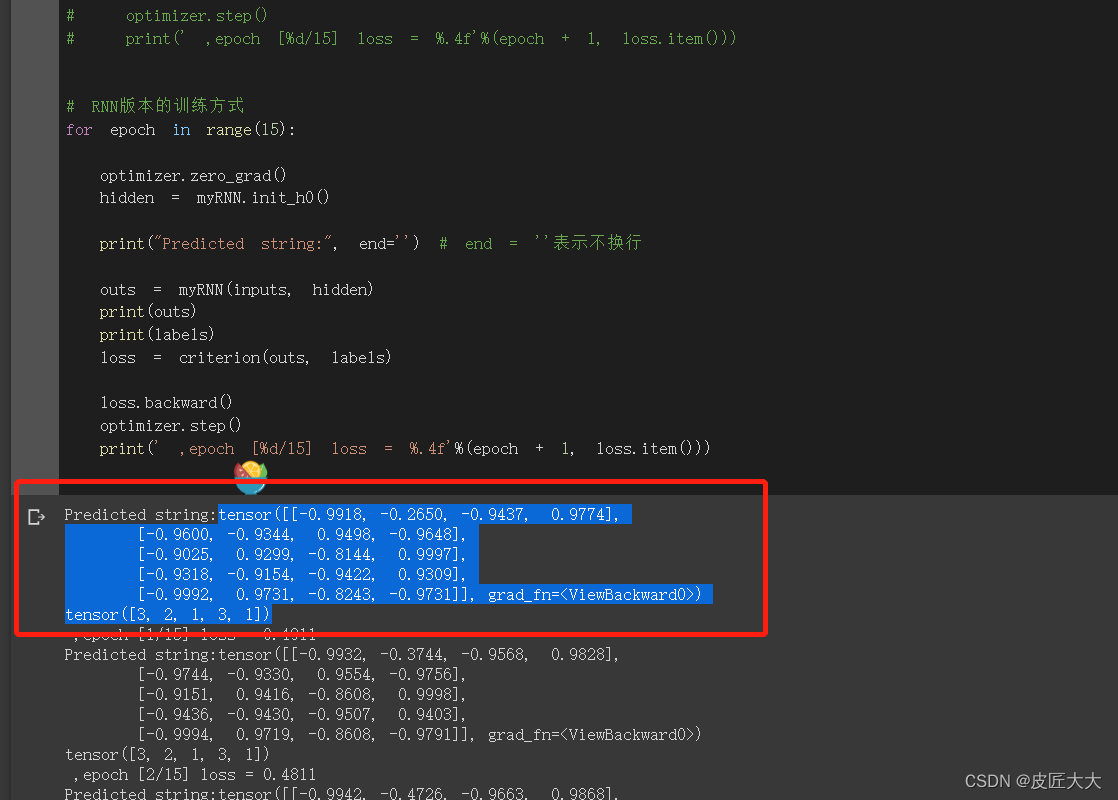Click the ', epoch [2/15] loss = 0.4811' output line
Viewport: 1118px width, 800px height.
[194, 774]
